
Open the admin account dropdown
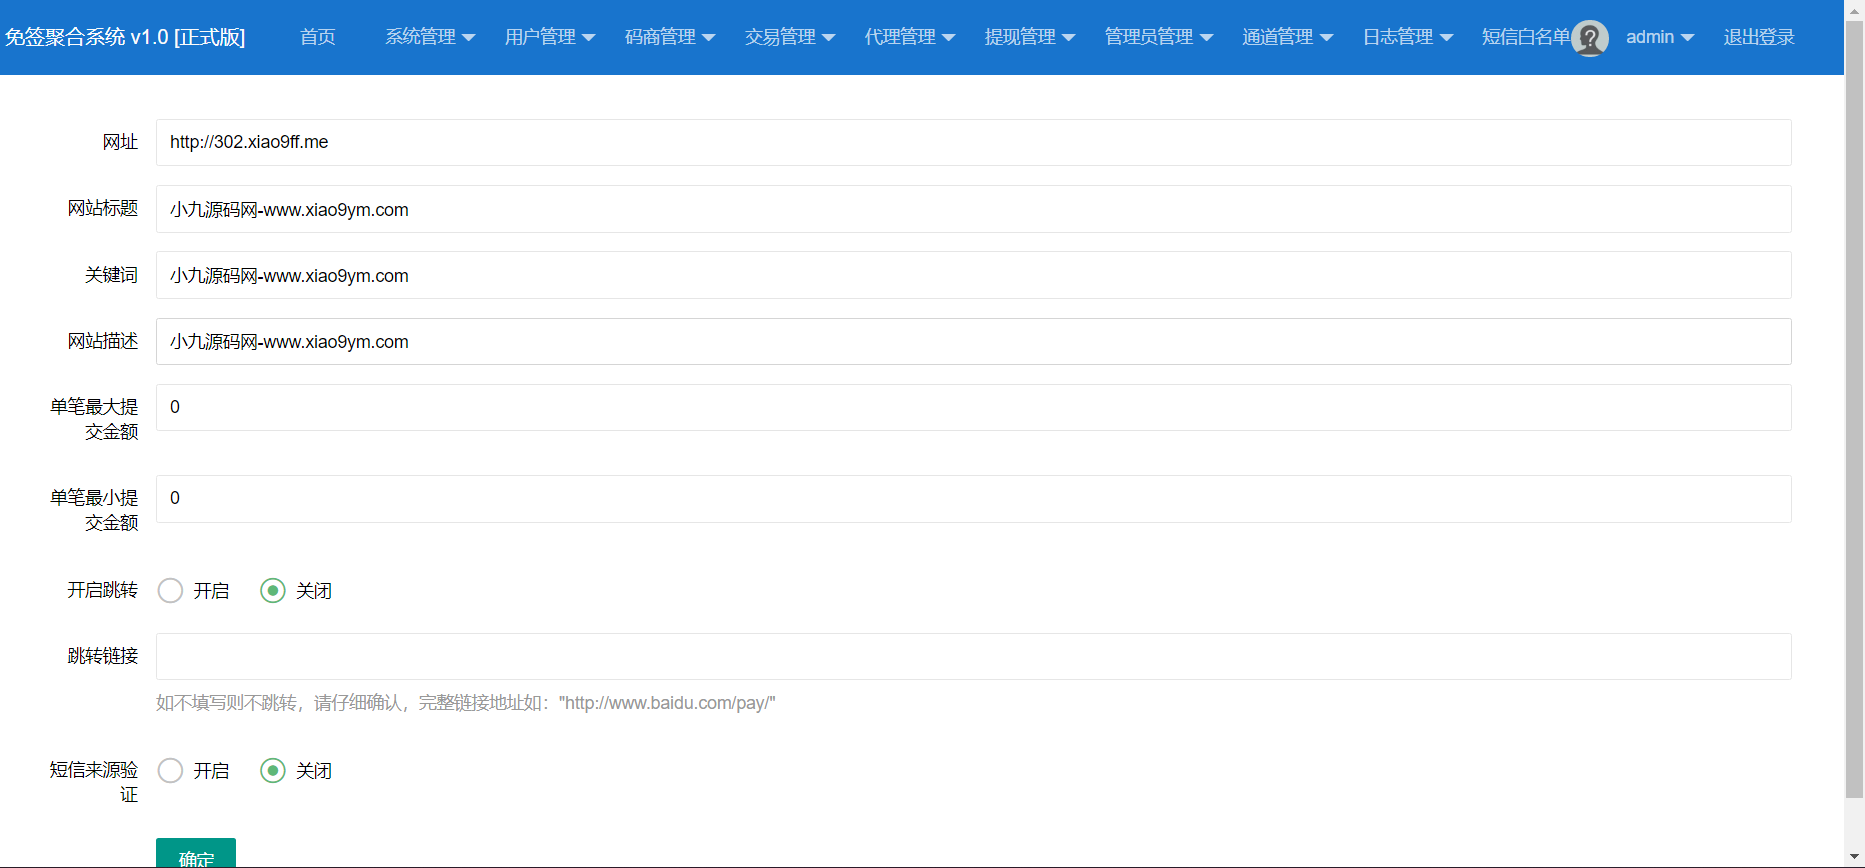[1660, 37]
